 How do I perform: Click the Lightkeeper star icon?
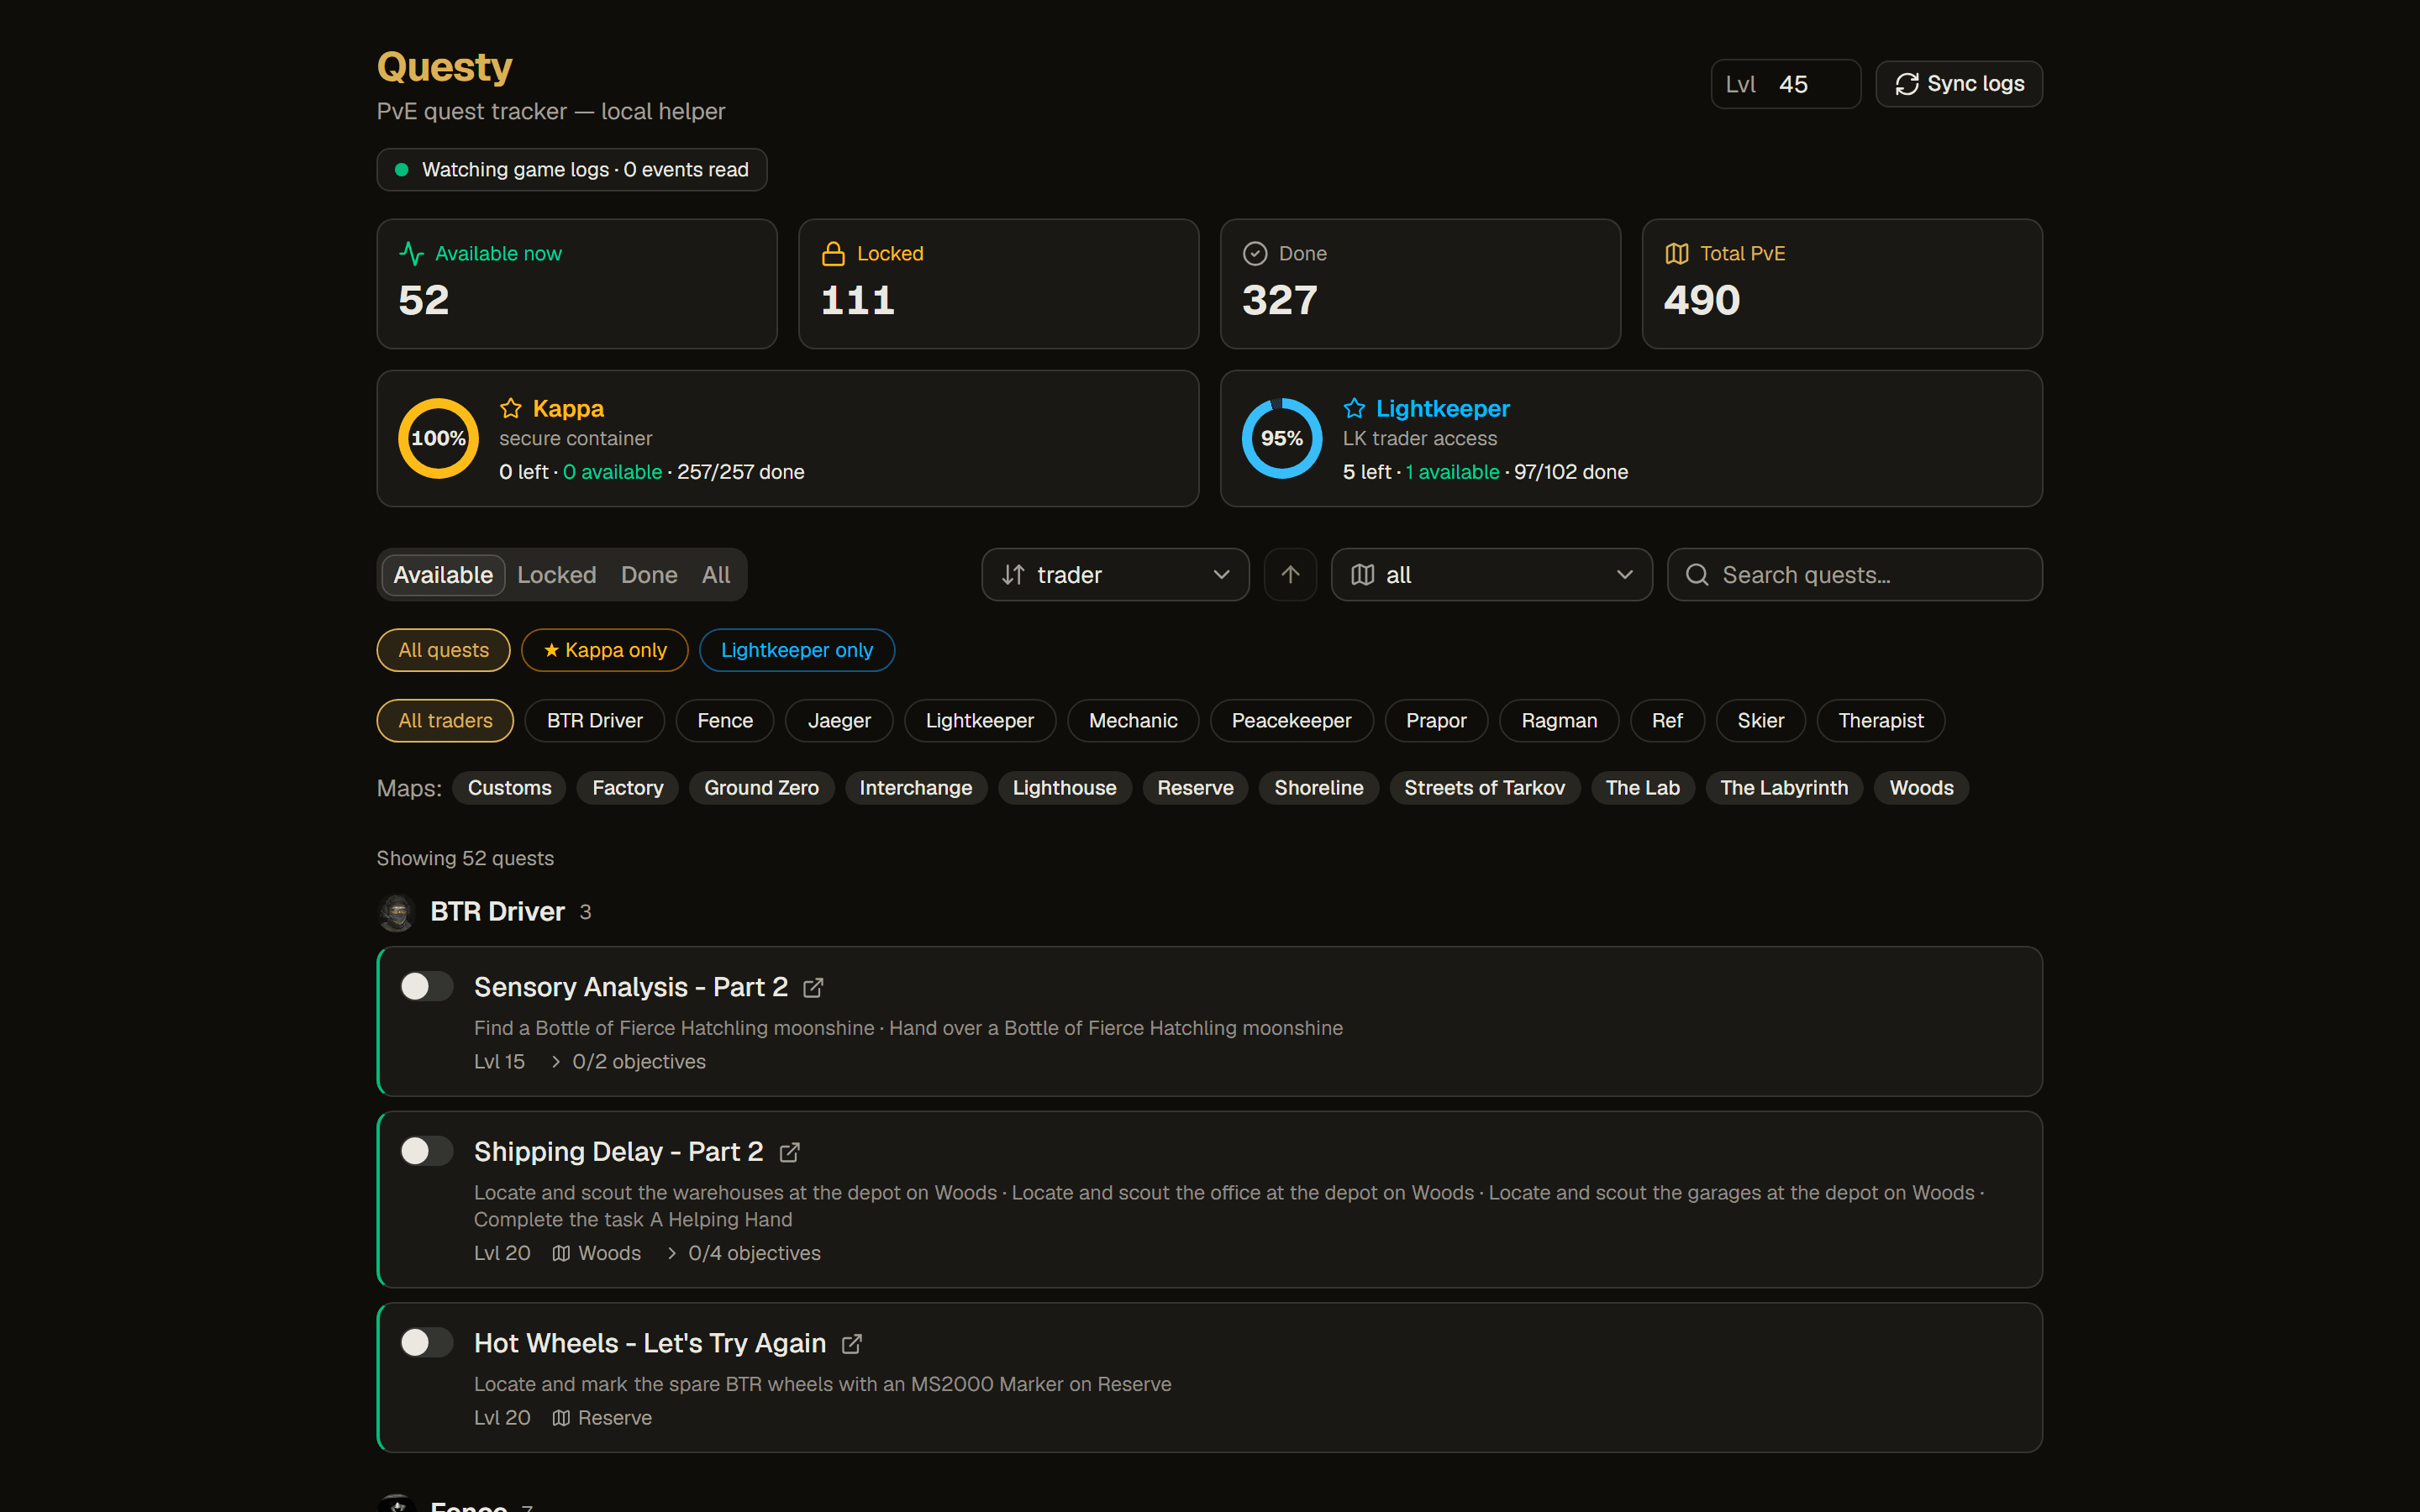1354,408
